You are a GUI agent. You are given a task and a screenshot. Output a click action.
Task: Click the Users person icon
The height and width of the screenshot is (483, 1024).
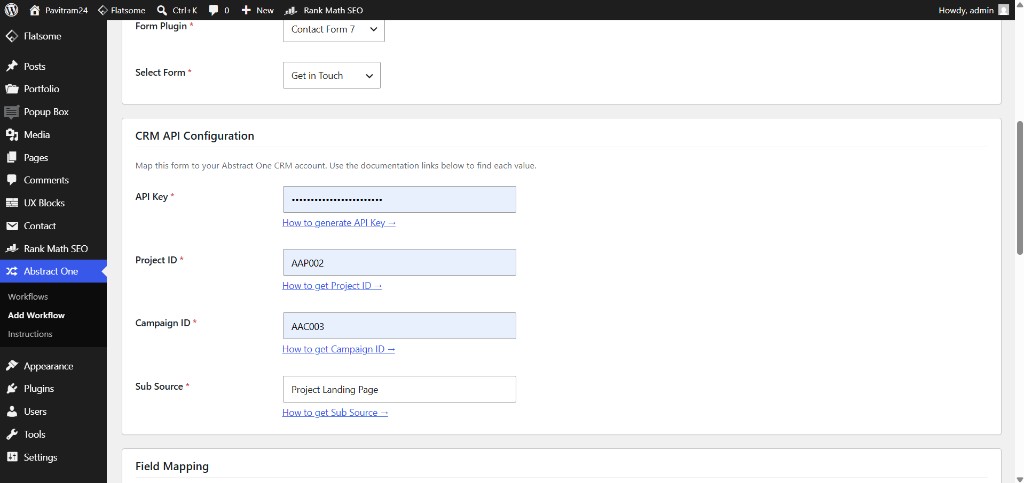(x=12, y=412)
